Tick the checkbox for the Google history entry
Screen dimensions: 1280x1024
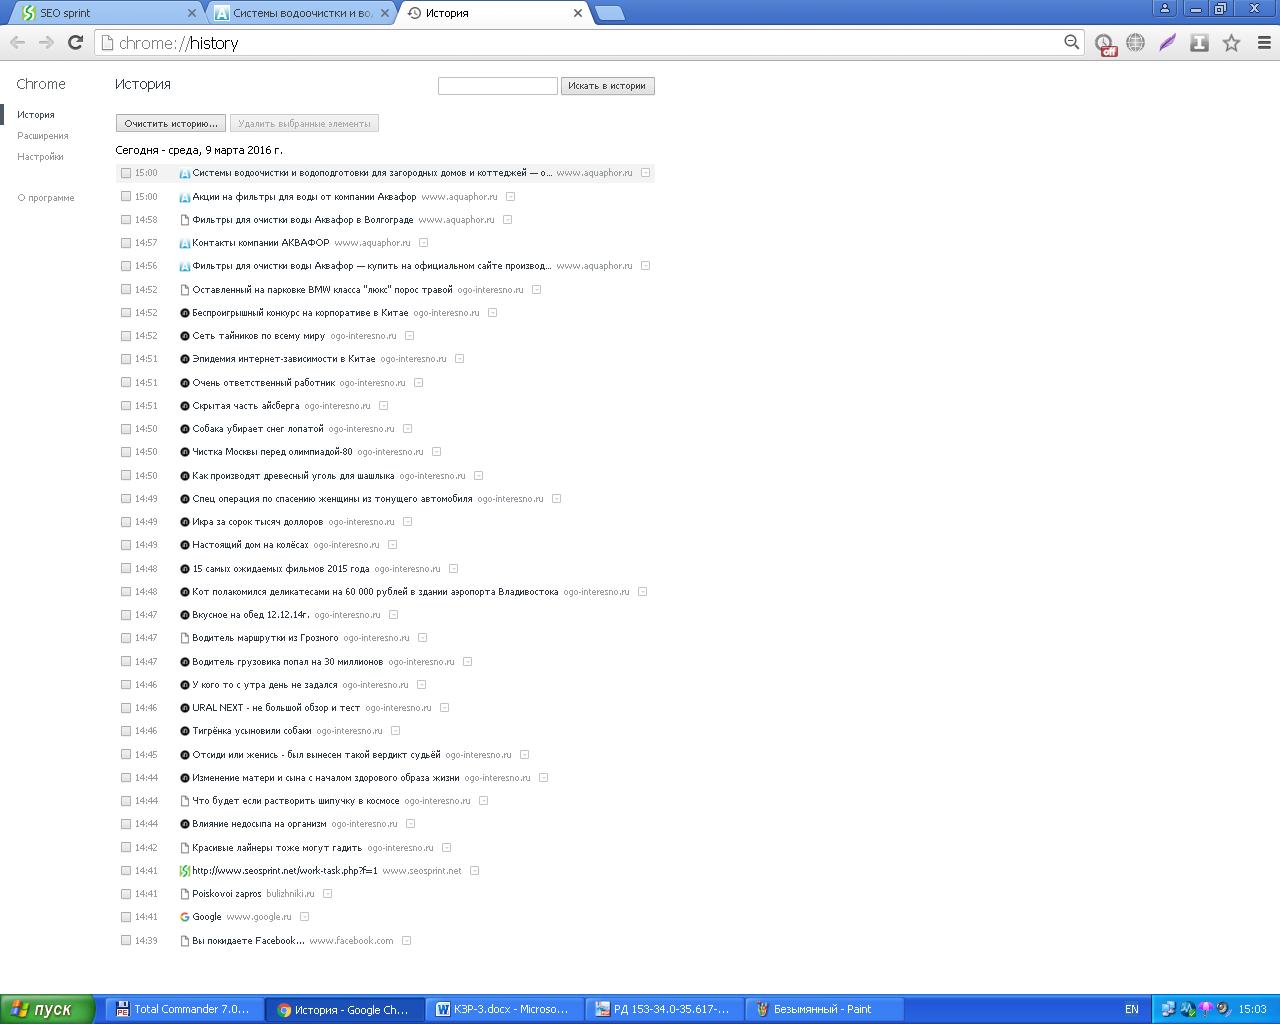coord(126,917)
